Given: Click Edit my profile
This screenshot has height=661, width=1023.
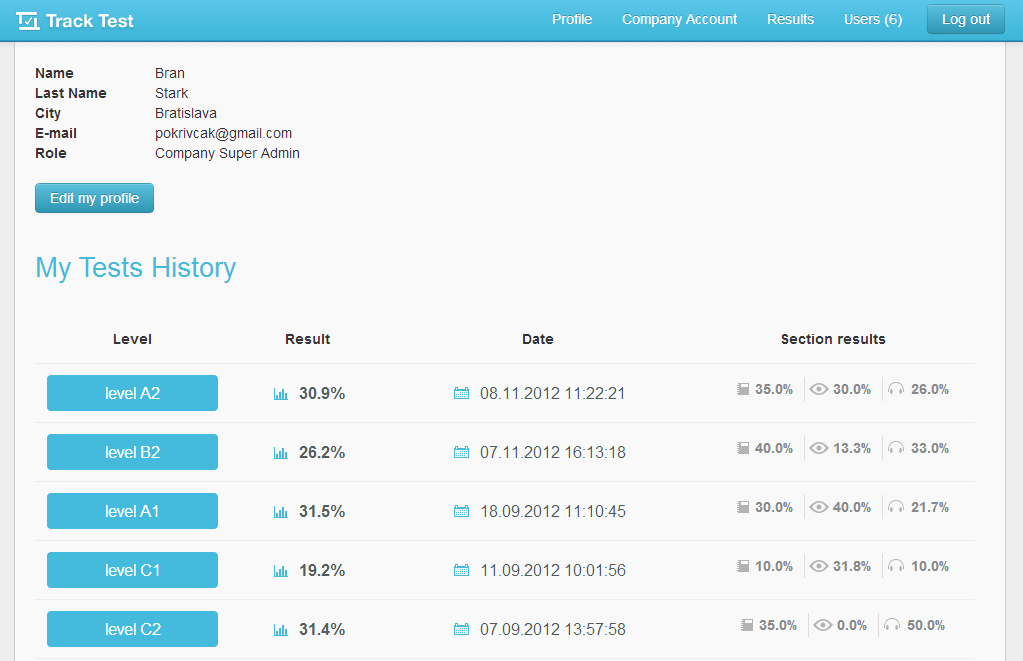Looking at the screenshot, I should tap(94, 198).
